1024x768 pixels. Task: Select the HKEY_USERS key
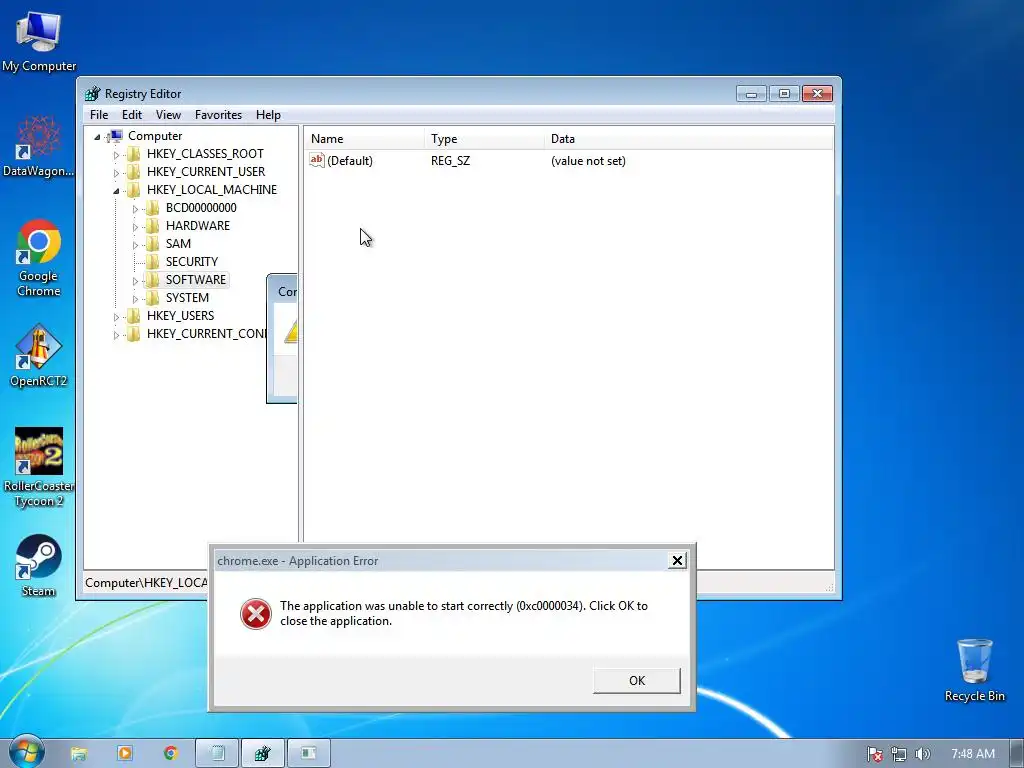click(x=180, y=316)
